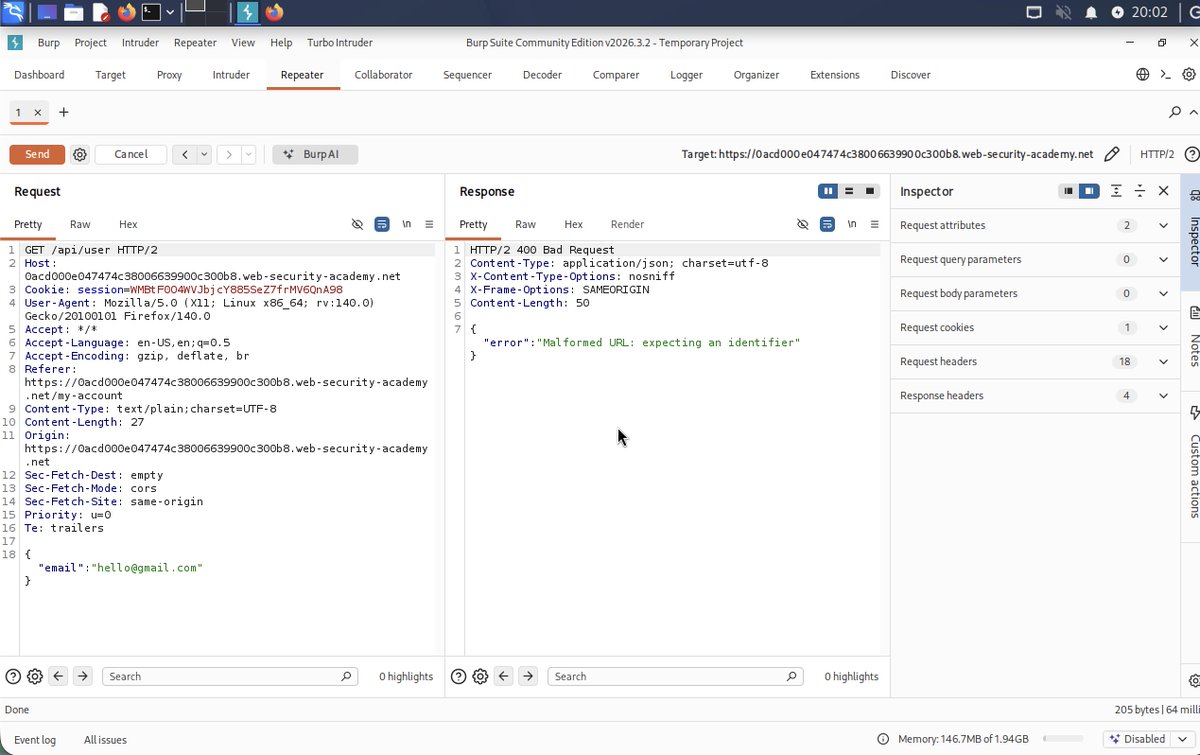Toggle show \n characters in Request
The height and width of the screenshot is (755, 1200).
click(406, 224)
